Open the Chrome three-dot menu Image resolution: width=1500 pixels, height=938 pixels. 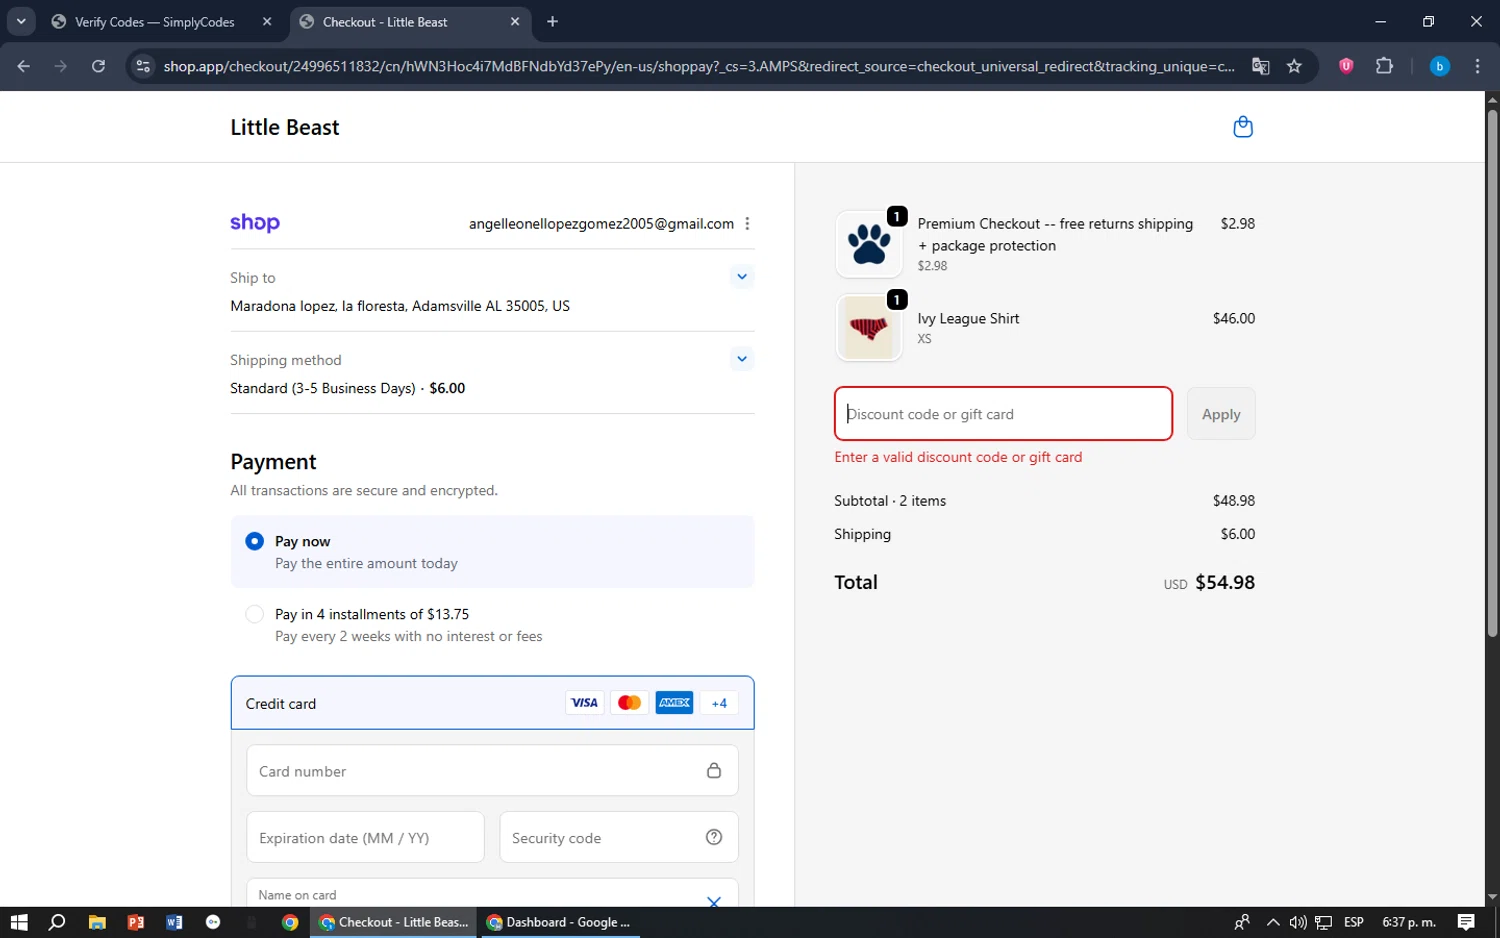pyautogui.click(x=1477, y=66)
